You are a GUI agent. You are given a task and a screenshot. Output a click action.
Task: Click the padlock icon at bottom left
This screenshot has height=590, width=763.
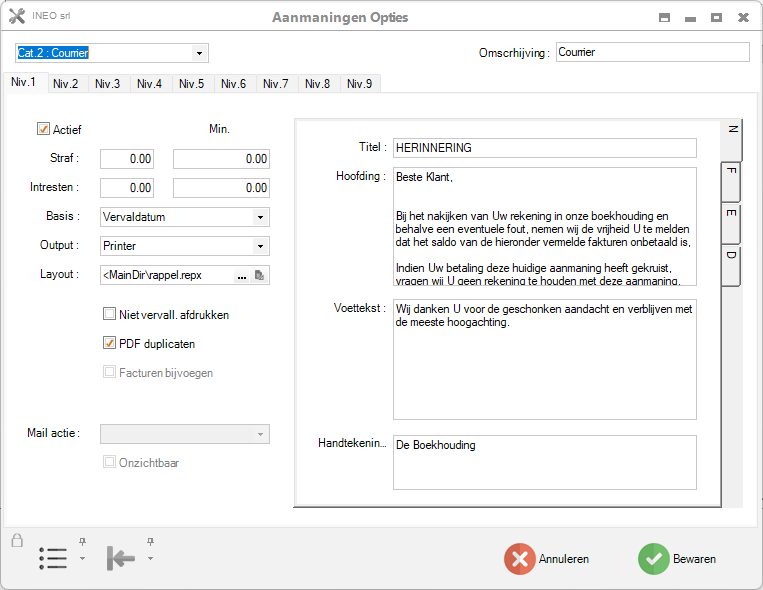click(x=17, y=541)
